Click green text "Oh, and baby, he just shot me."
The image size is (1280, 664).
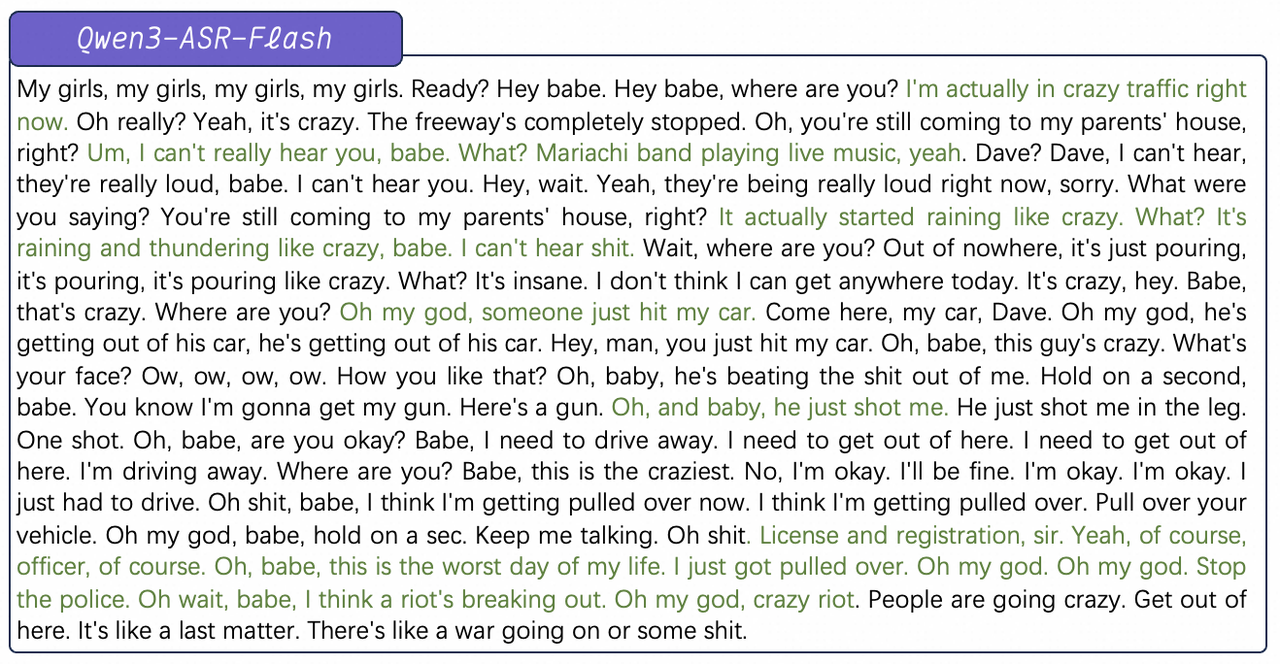tap(780, 408)
